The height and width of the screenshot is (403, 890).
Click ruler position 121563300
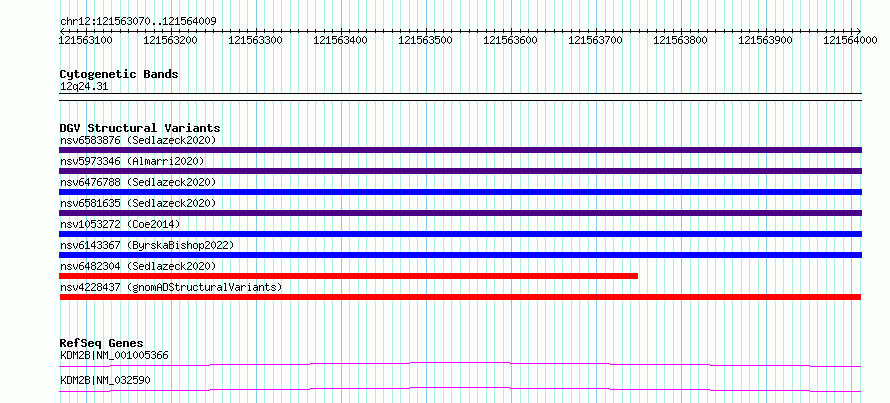(x=256, y=40)
